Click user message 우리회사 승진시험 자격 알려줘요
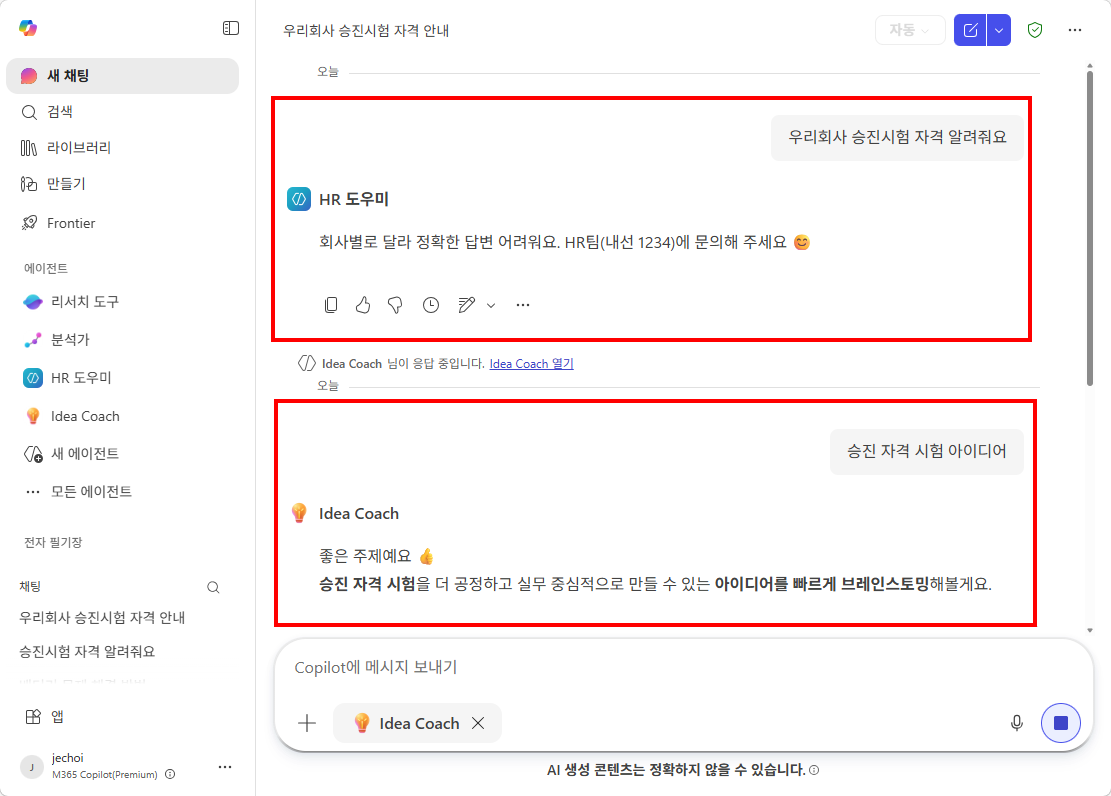 (897, 138)
